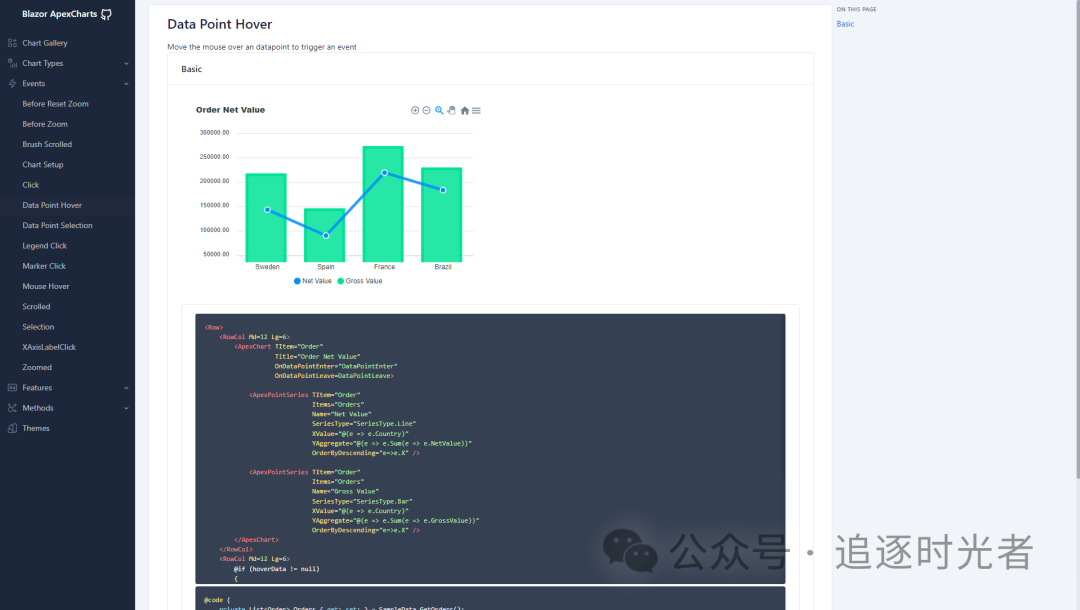The width and height of the screenshot is (1080, 610).
Task: Click the zoom in plus icon on chart
Action: click(415, 110)
